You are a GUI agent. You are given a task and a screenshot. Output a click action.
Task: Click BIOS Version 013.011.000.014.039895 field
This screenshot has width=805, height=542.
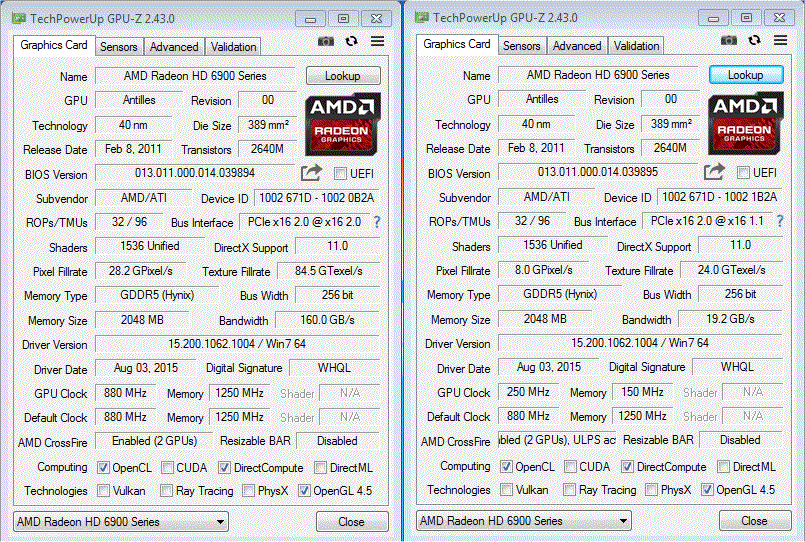[598, 172]
